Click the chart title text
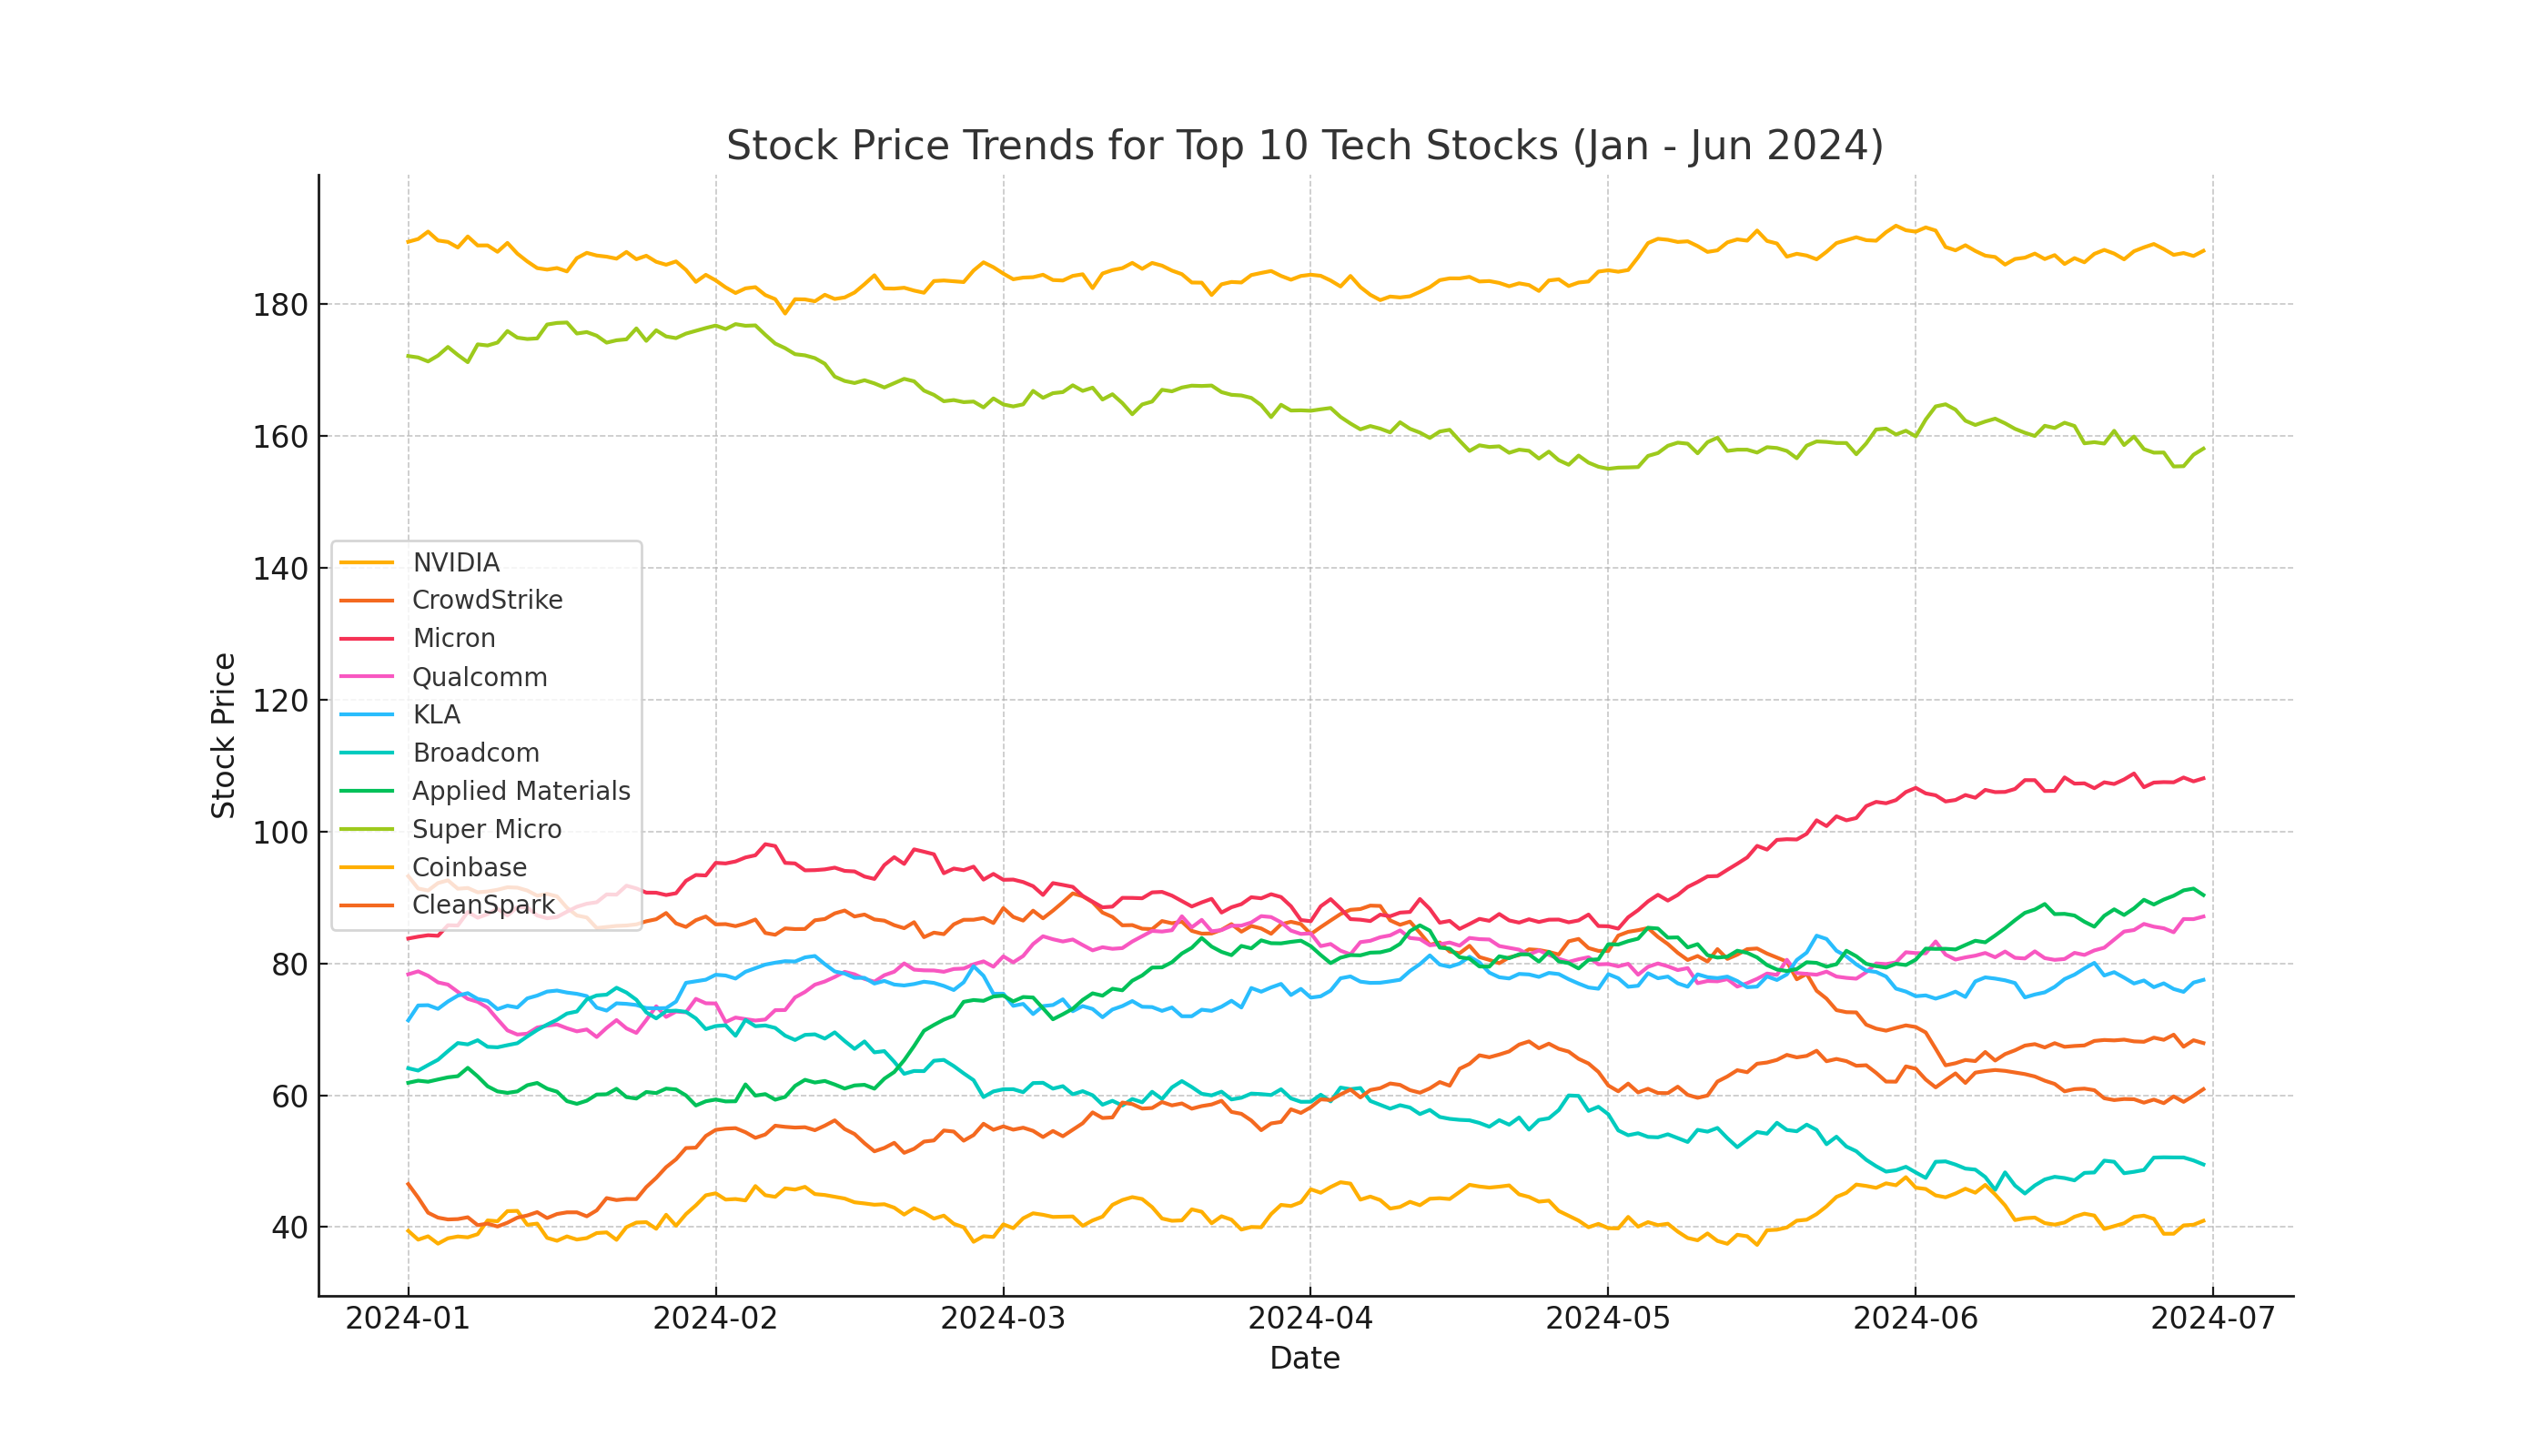2548x1456 pixels. pos(1304,146)
